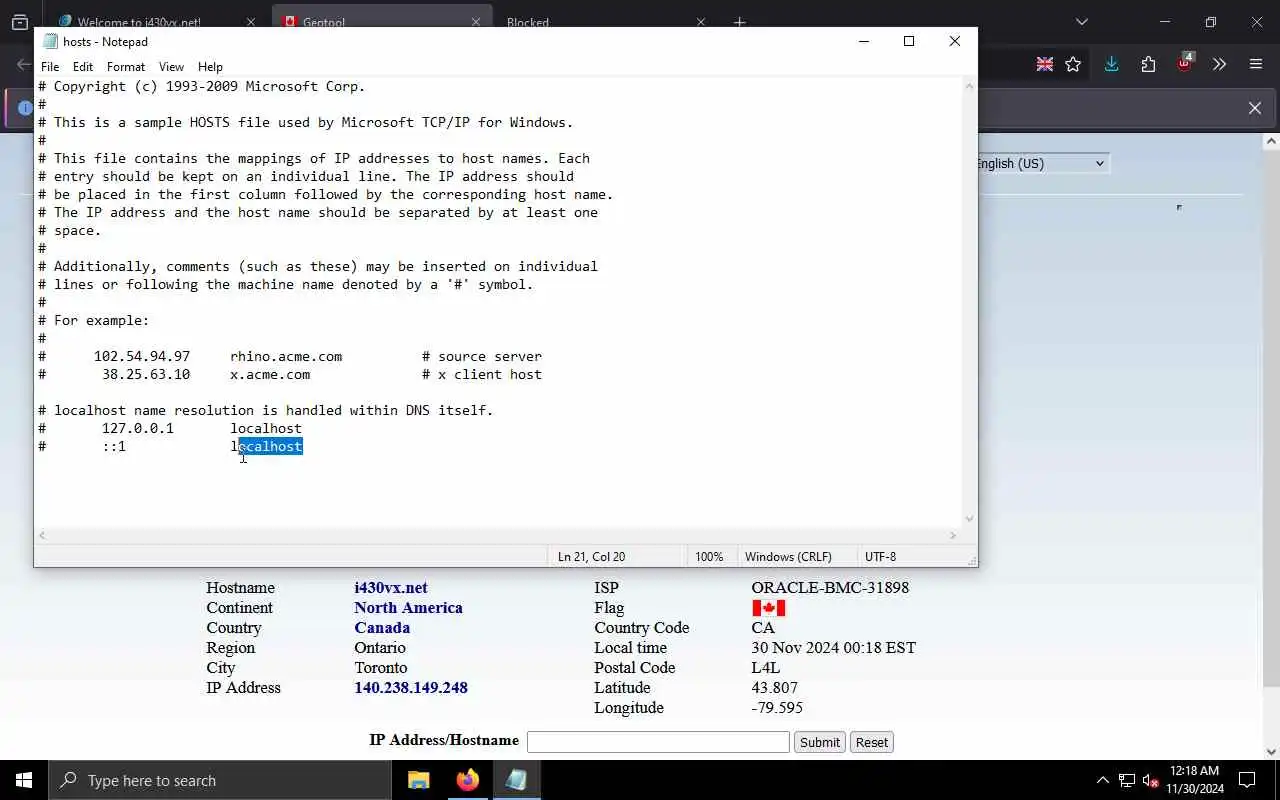Click the Notepad window title icon

(x=50, y=41)
